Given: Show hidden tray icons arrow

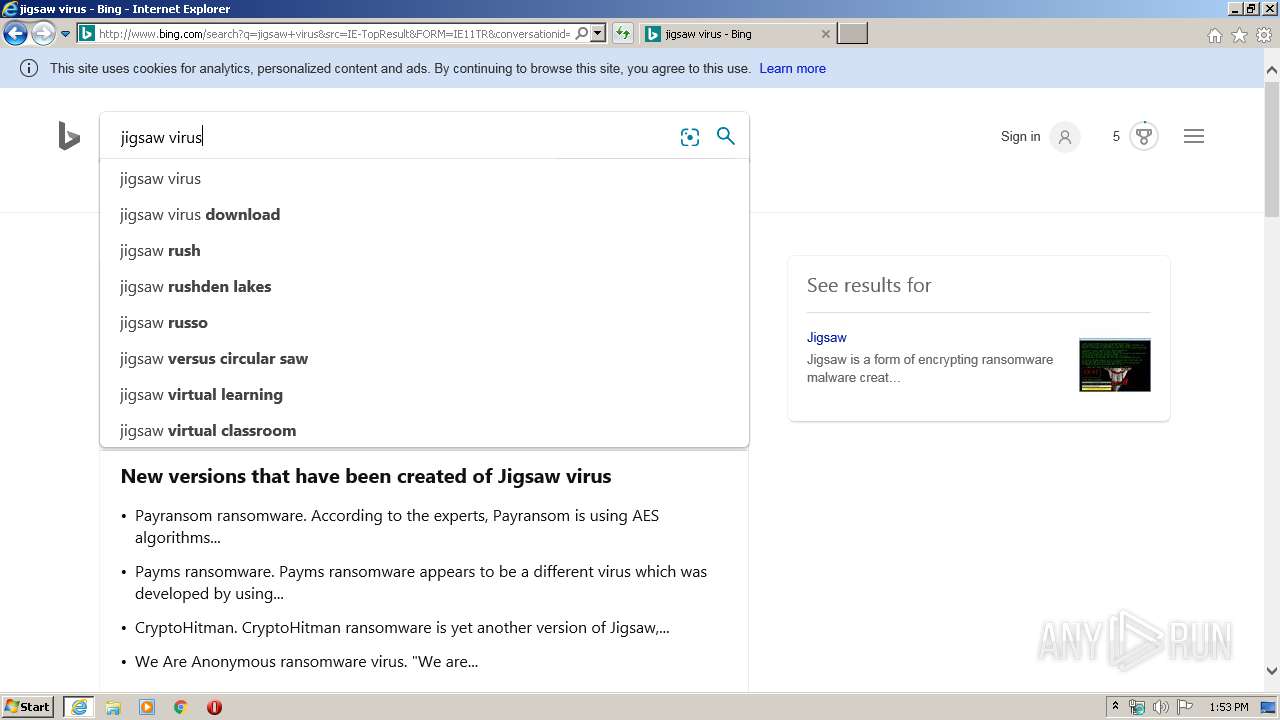Looking at the screenshot, I should [x=1115, y=707].
